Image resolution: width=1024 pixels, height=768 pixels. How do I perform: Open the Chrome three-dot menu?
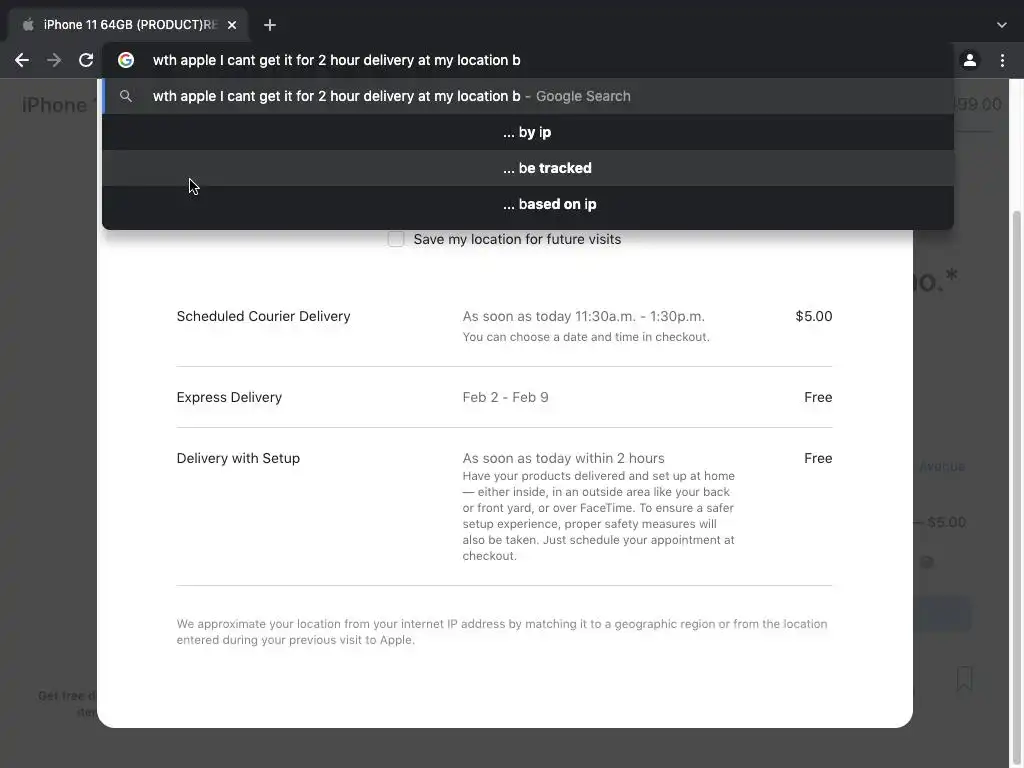(1002, 60)
